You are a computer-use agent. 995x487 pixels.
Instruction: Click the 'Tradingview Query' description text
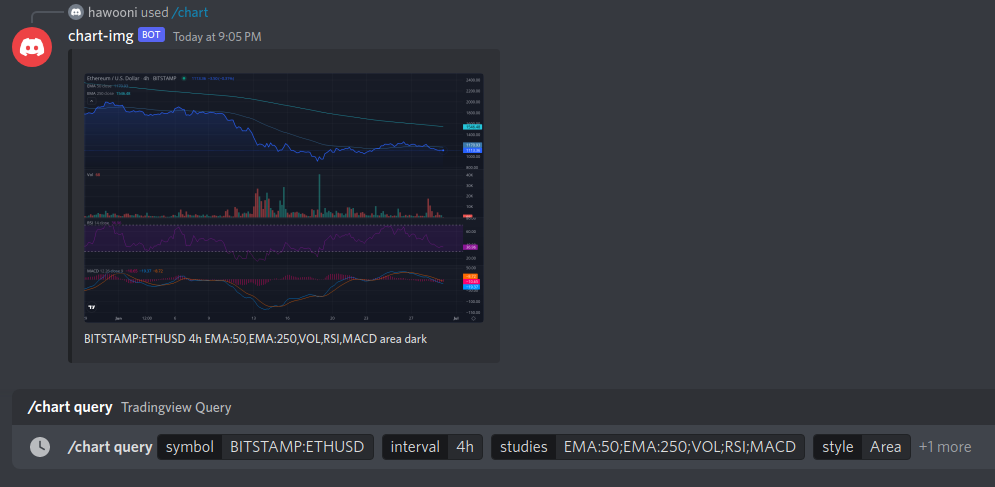[176, 408]
